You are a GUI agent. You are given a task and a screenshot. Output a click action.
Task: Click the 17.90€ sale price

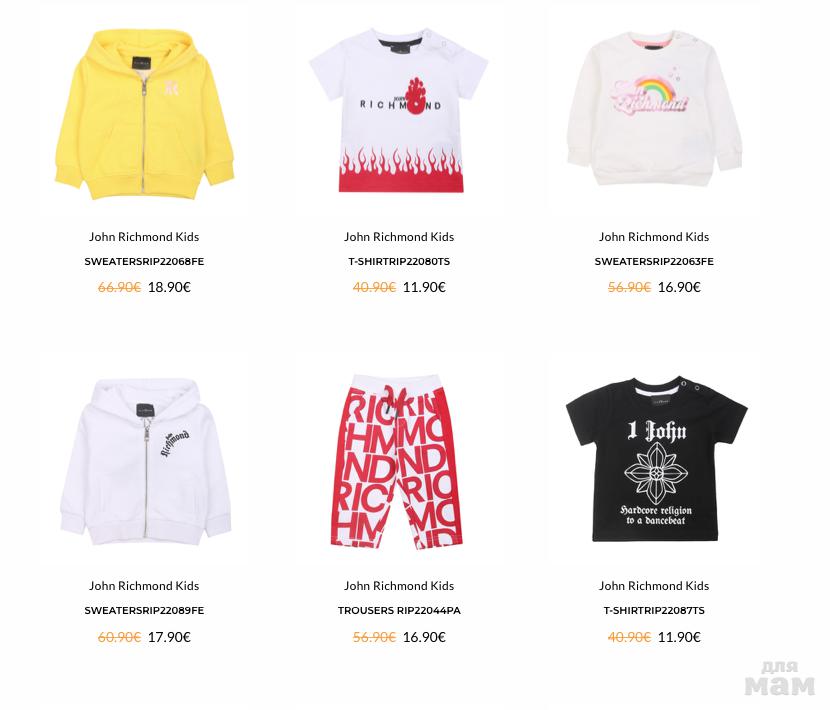(x=169, y=636)
